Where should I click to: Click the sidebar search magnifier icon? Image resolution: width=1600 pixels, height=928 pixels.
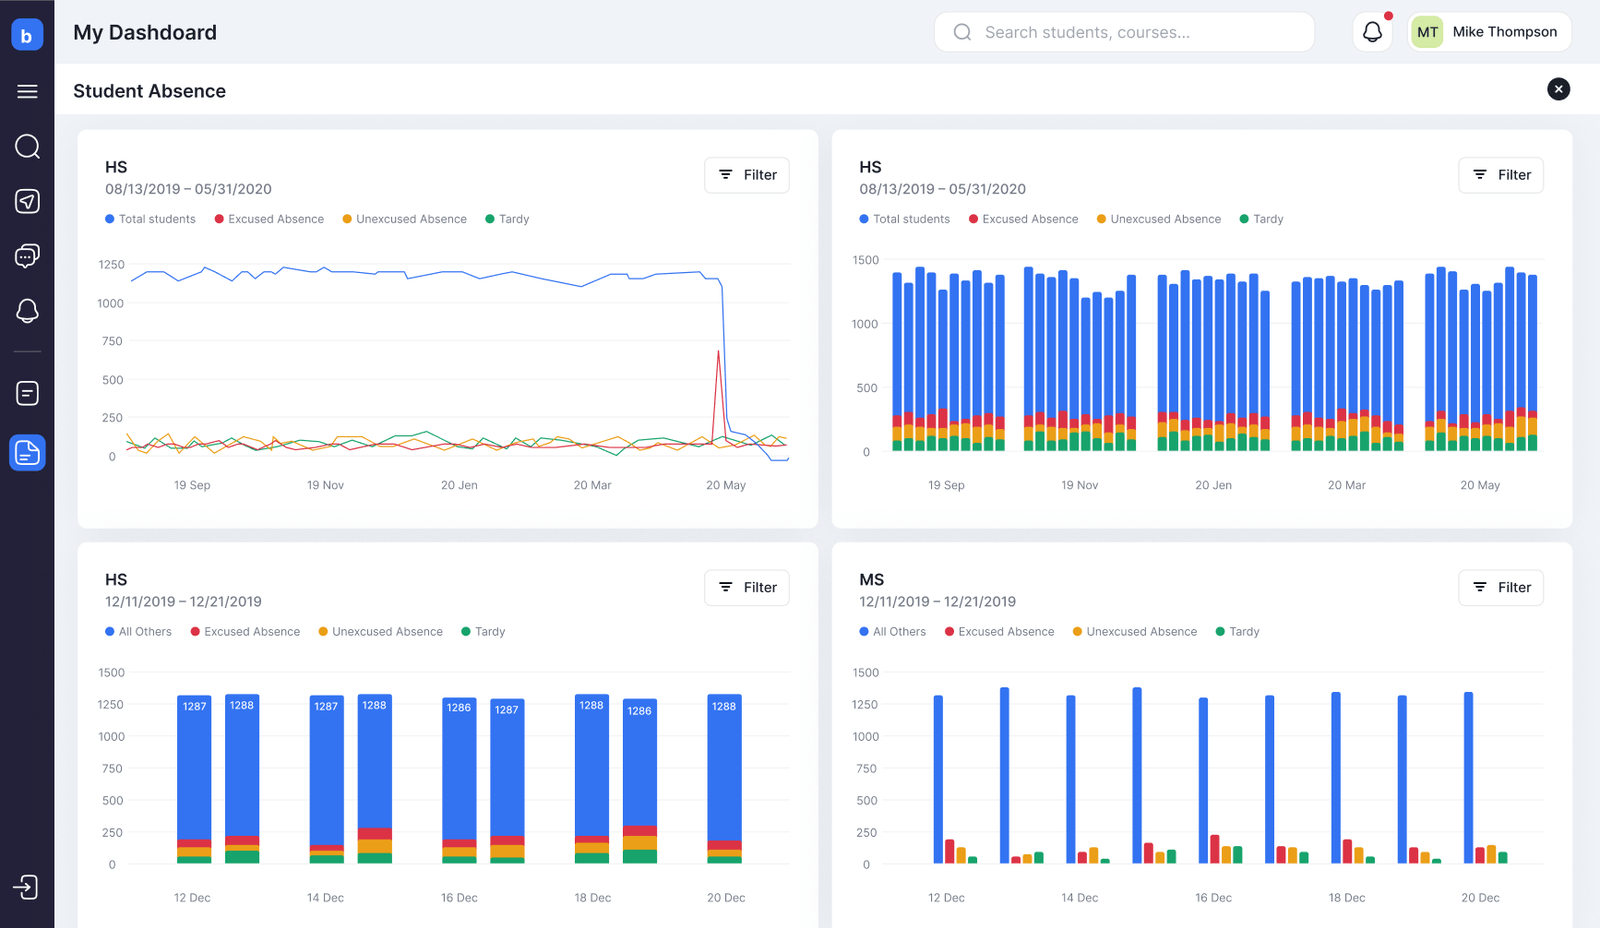(27, 147)
